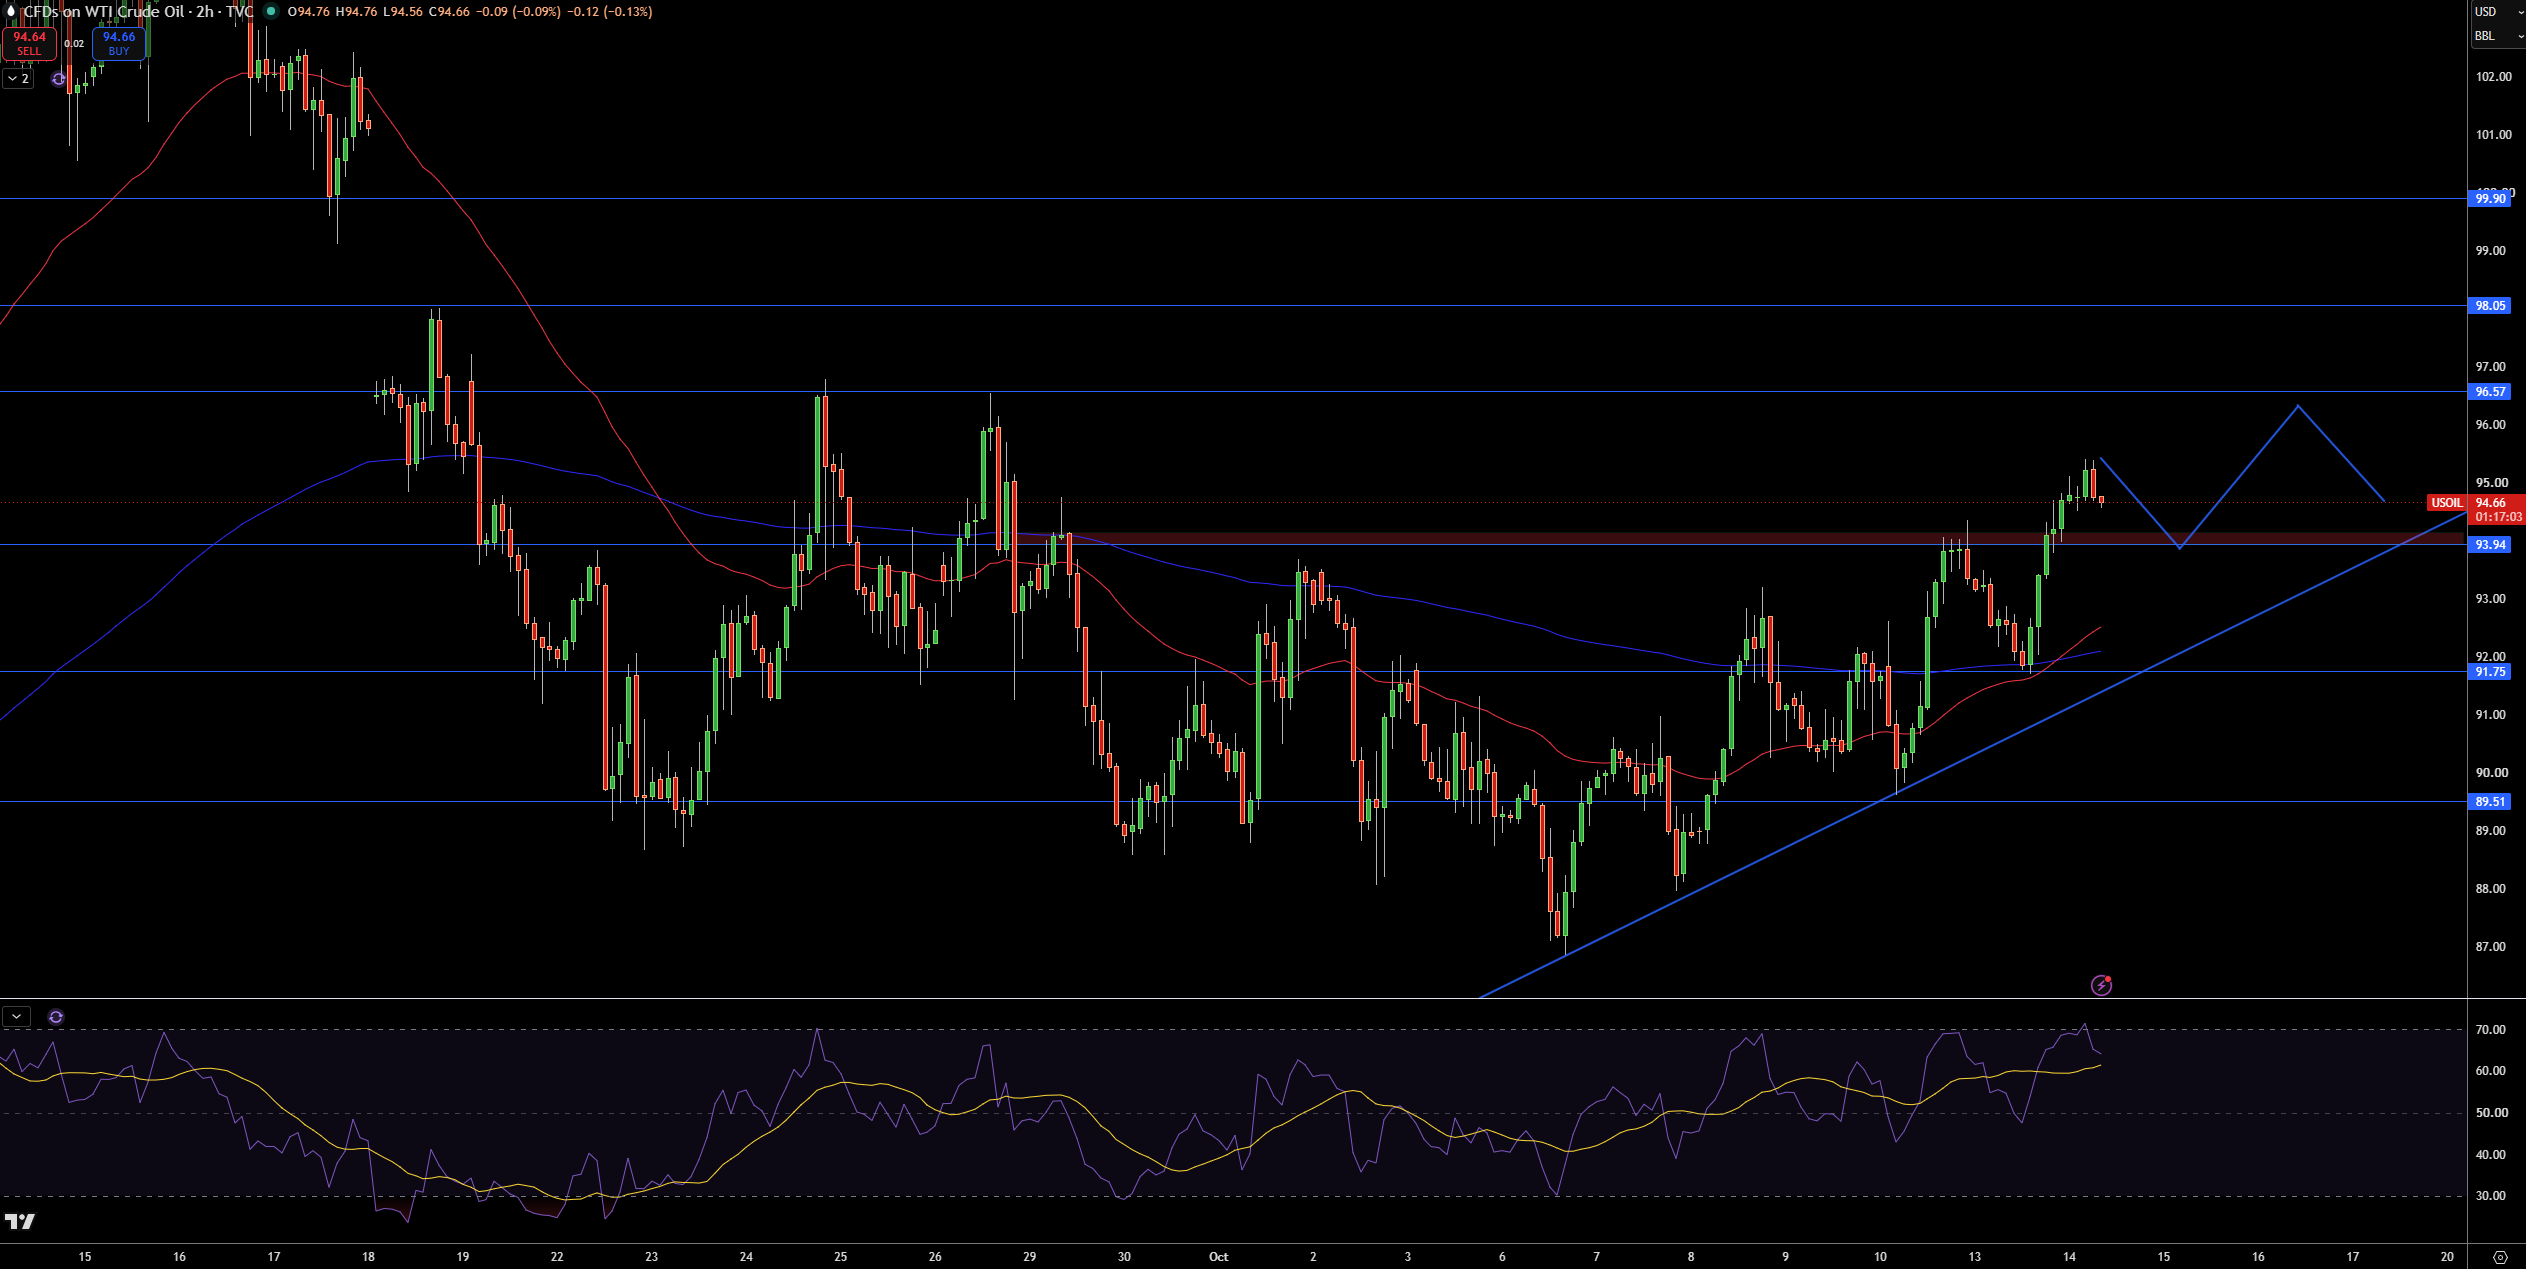Click the −0.12 (−0.13%) change text
2526x1269 pixels.
[x=609, y=12]
